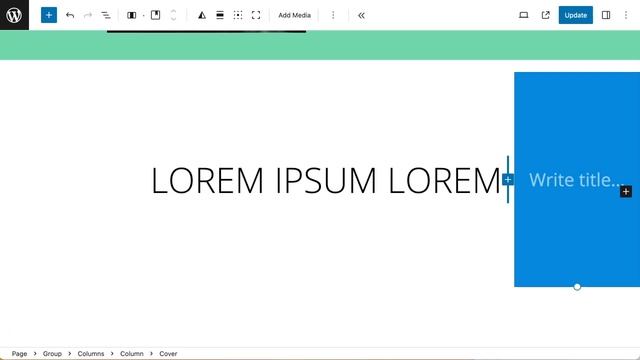Click the Add Media button
Image resolution: width=640 pixels, height=360 pixels.
[x=294, y=15]
